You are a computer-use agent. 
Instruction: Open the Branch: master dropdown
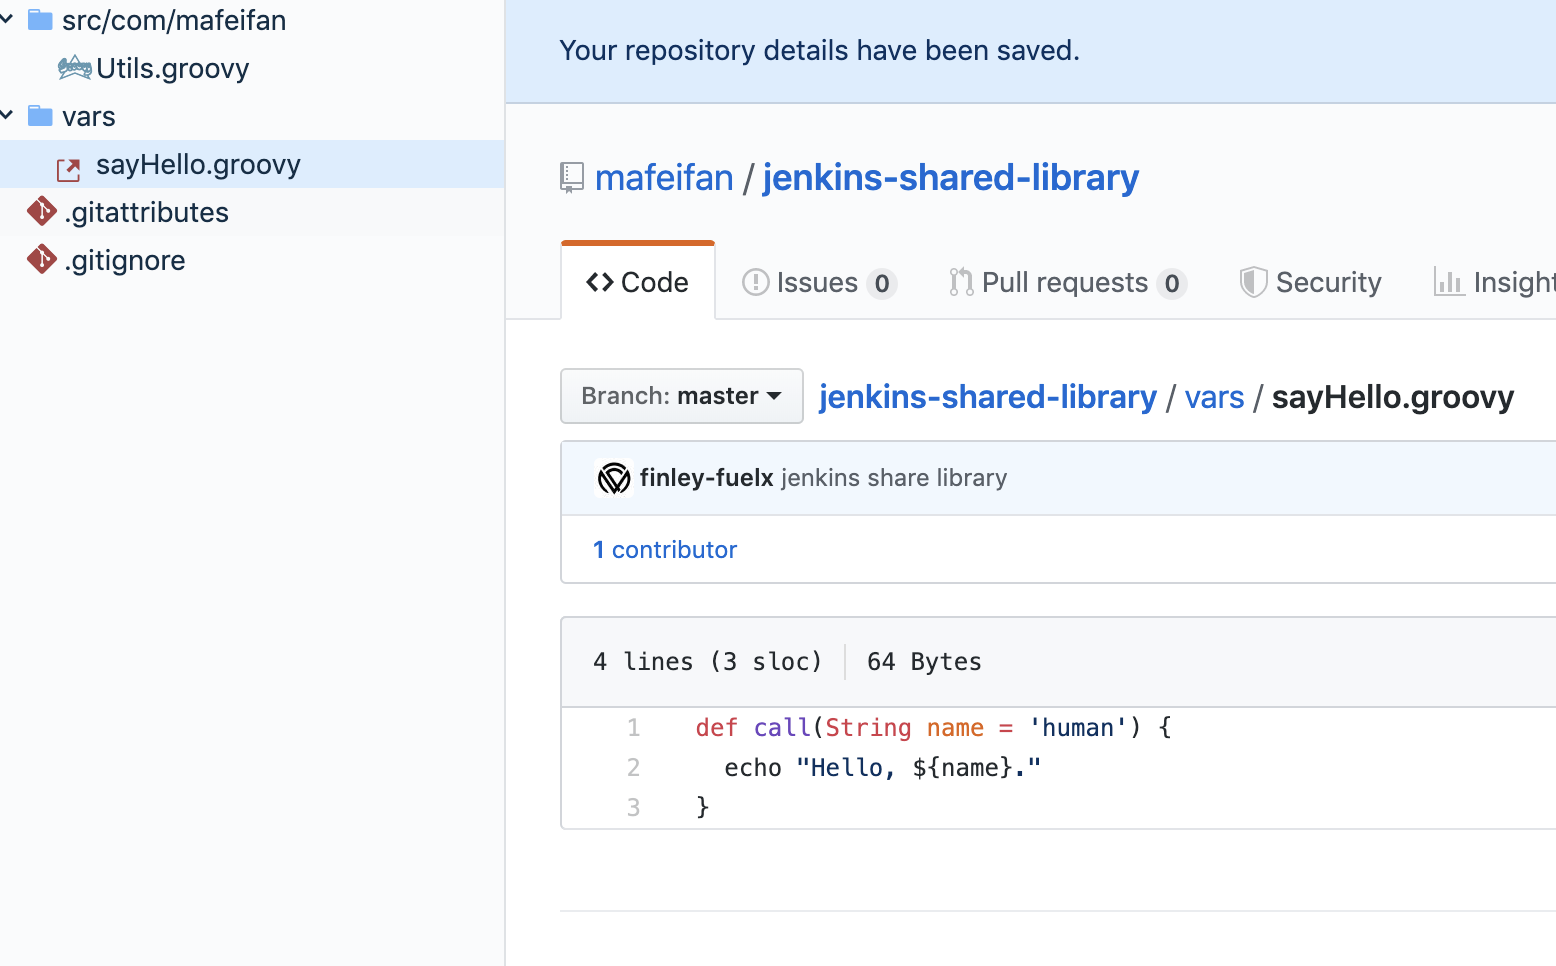click(681, 396)
